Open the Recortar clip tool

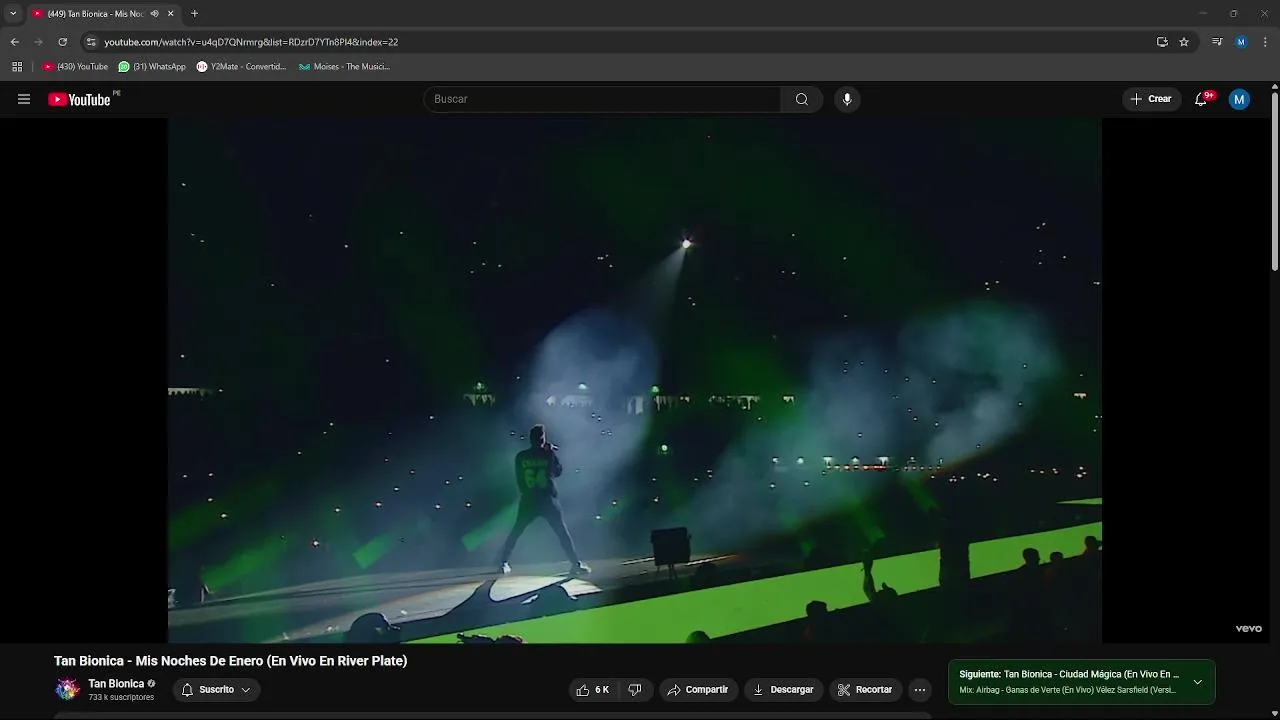[x=865, y=690]
